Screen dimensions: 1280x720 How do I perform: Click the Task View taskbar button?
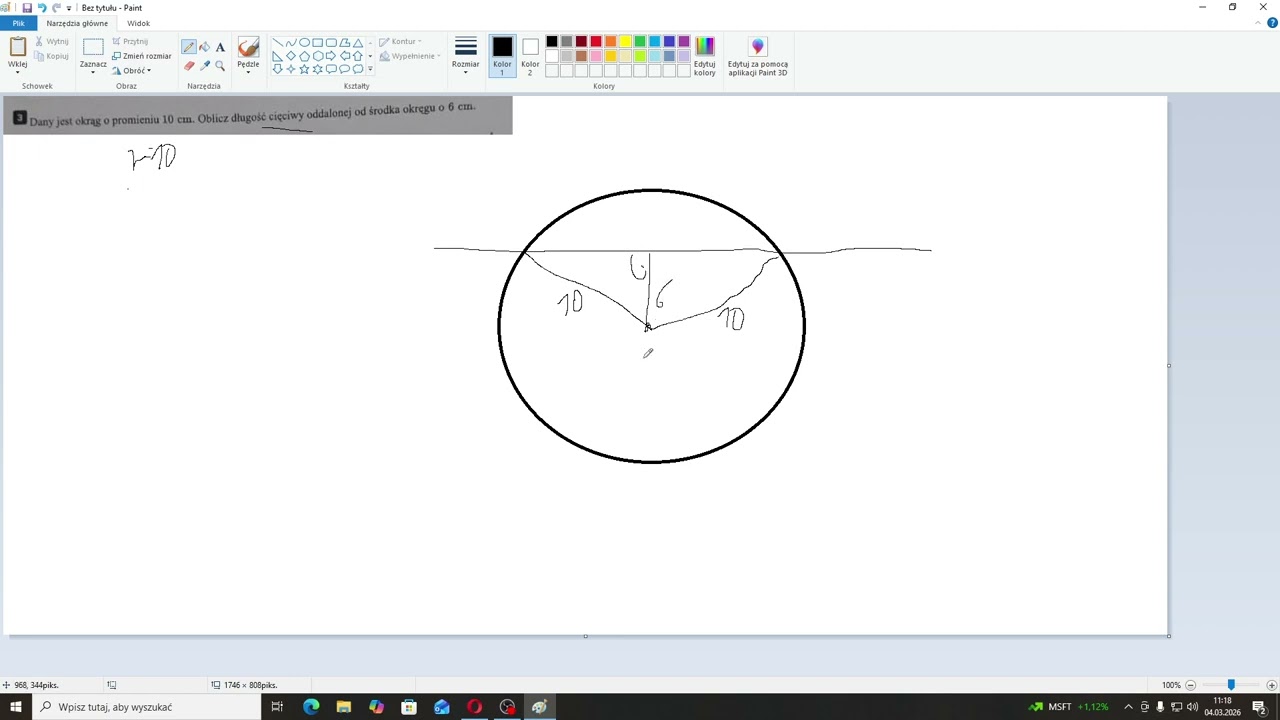[x=277, y=707]
